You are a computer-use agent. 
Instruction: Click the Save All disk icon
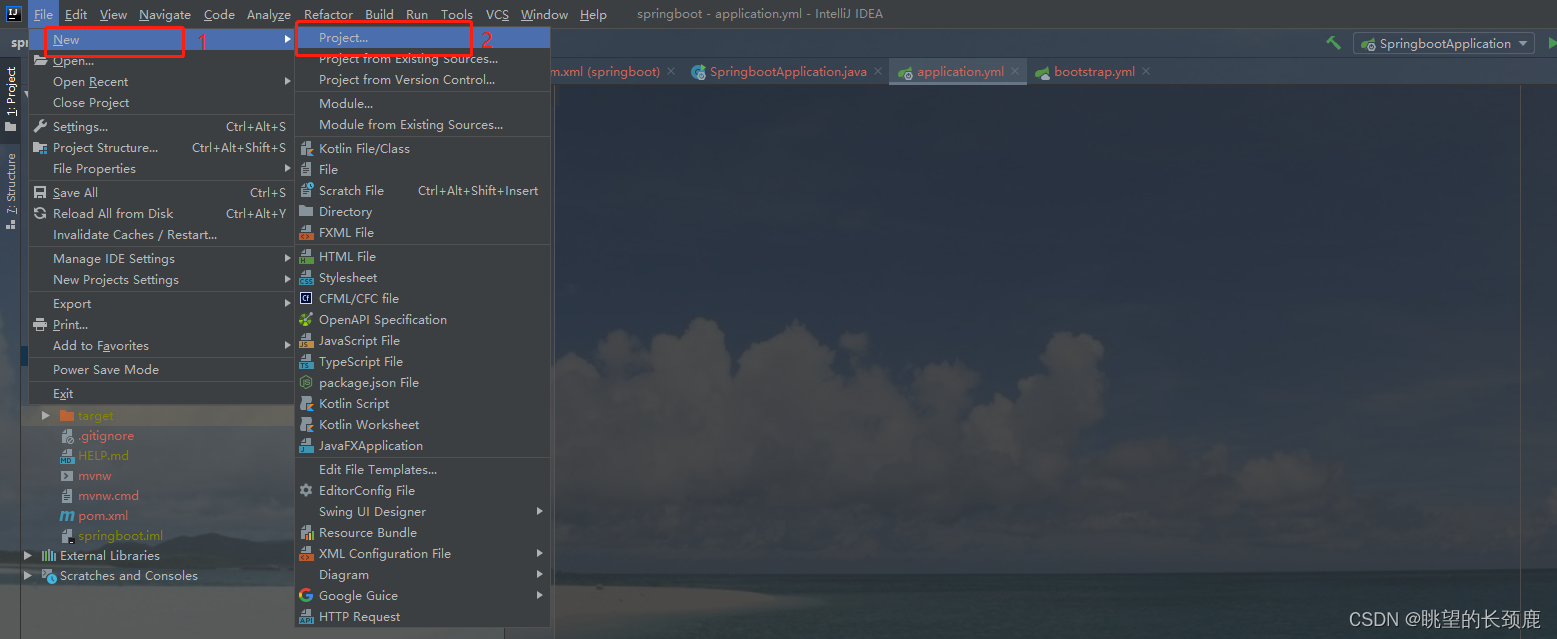pos(40,192)
